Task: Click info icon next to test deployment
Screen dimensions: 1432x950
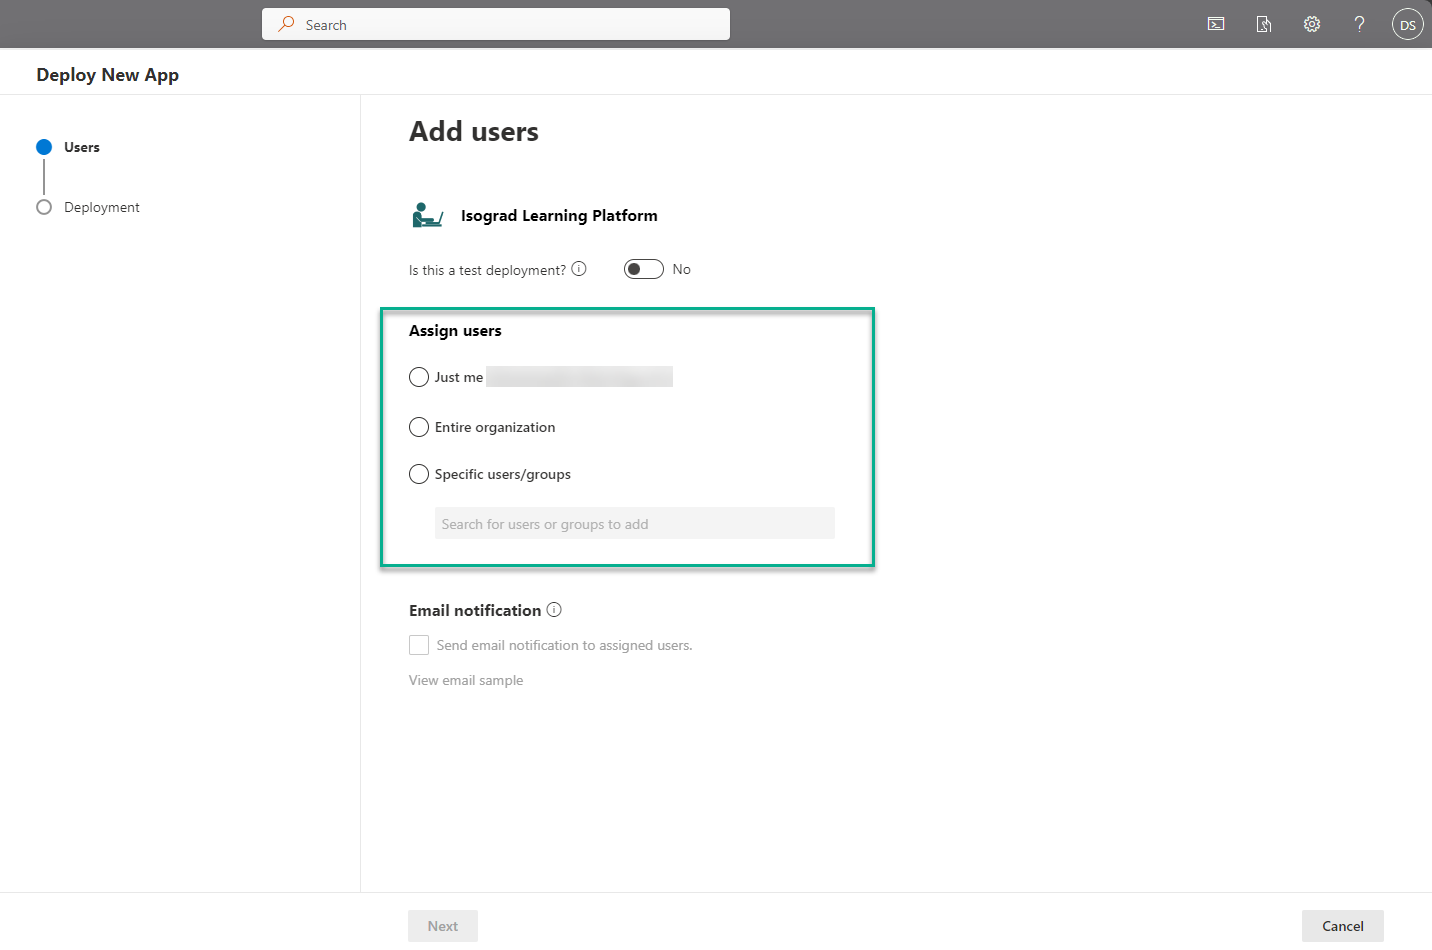Action: [579, 269]
